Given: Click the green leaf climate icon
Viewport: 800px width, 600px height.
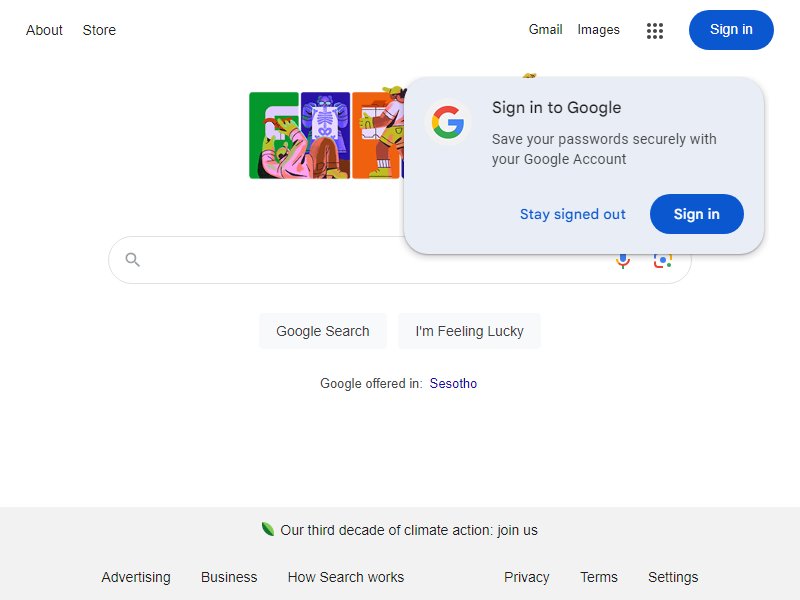Looking at the screenshot, I should click(267, 529).
